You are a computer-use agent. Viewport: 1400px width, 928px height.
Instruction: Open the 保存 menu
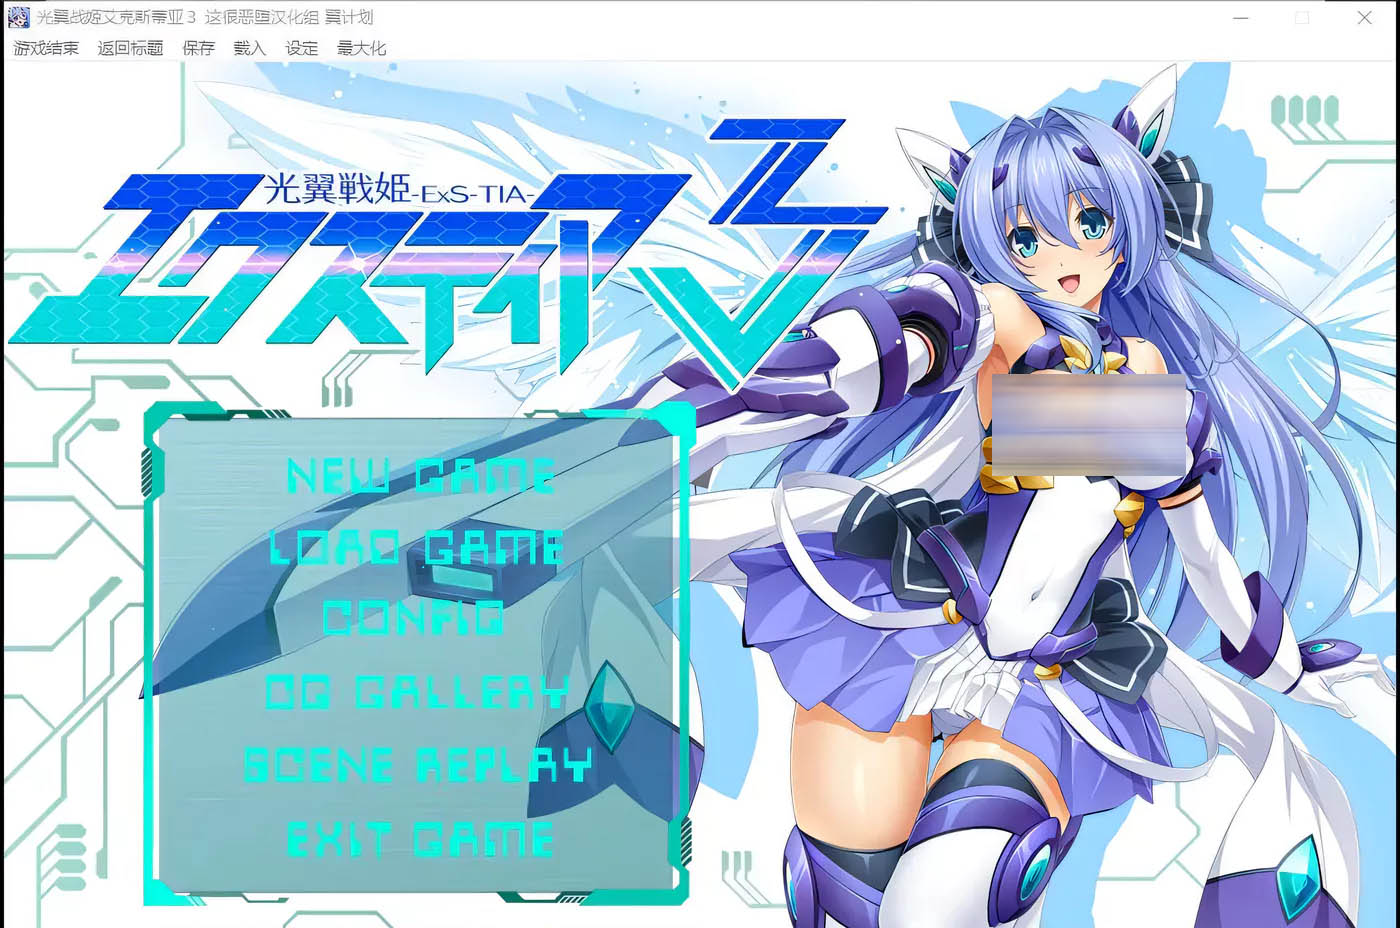[x=198, y=48]
